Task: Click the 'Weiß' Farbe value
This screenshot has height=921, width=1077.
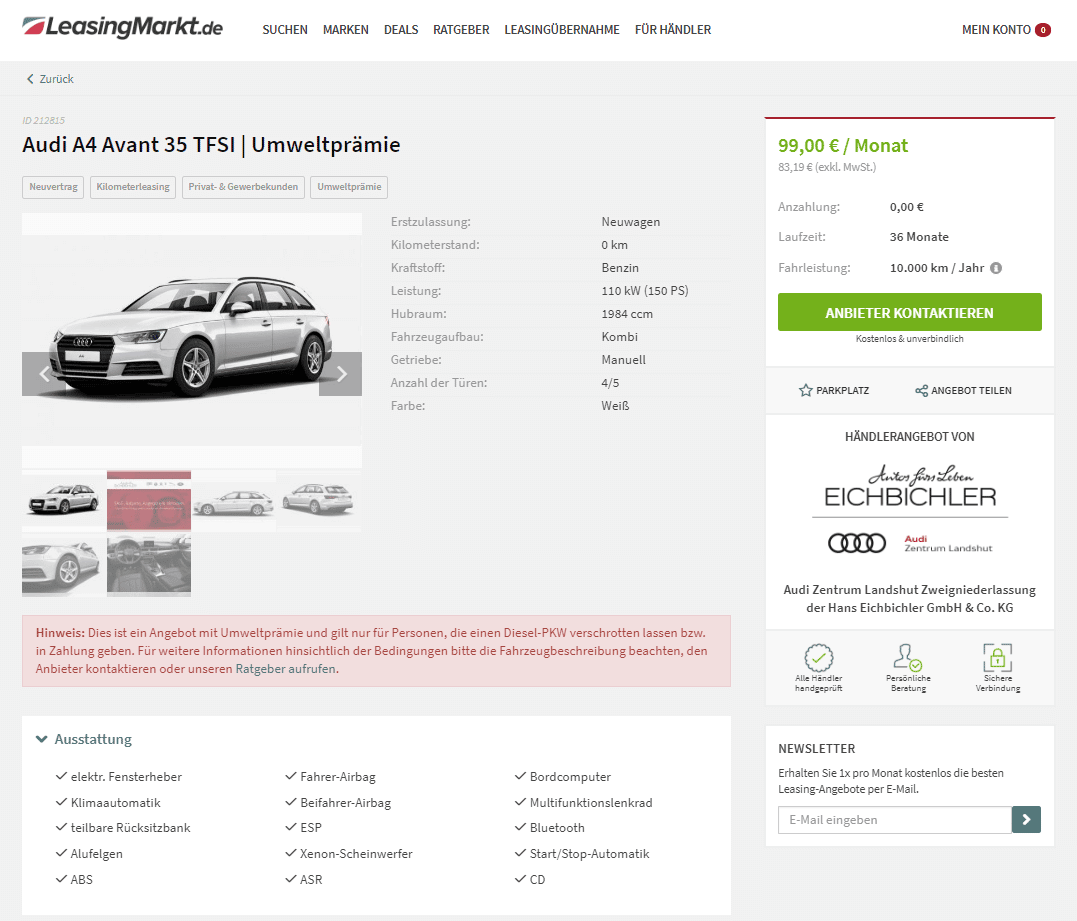Action: coord(615,406)
